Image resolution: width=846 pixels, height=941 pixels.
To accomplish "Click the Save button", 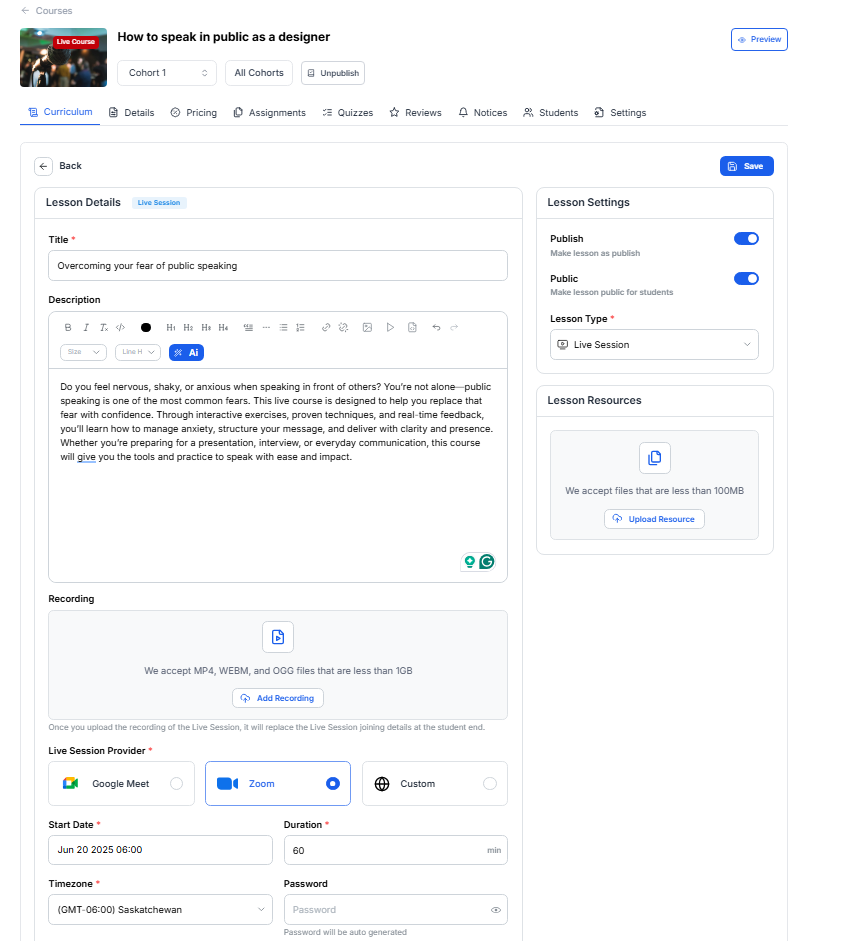I will coord(746,166).
